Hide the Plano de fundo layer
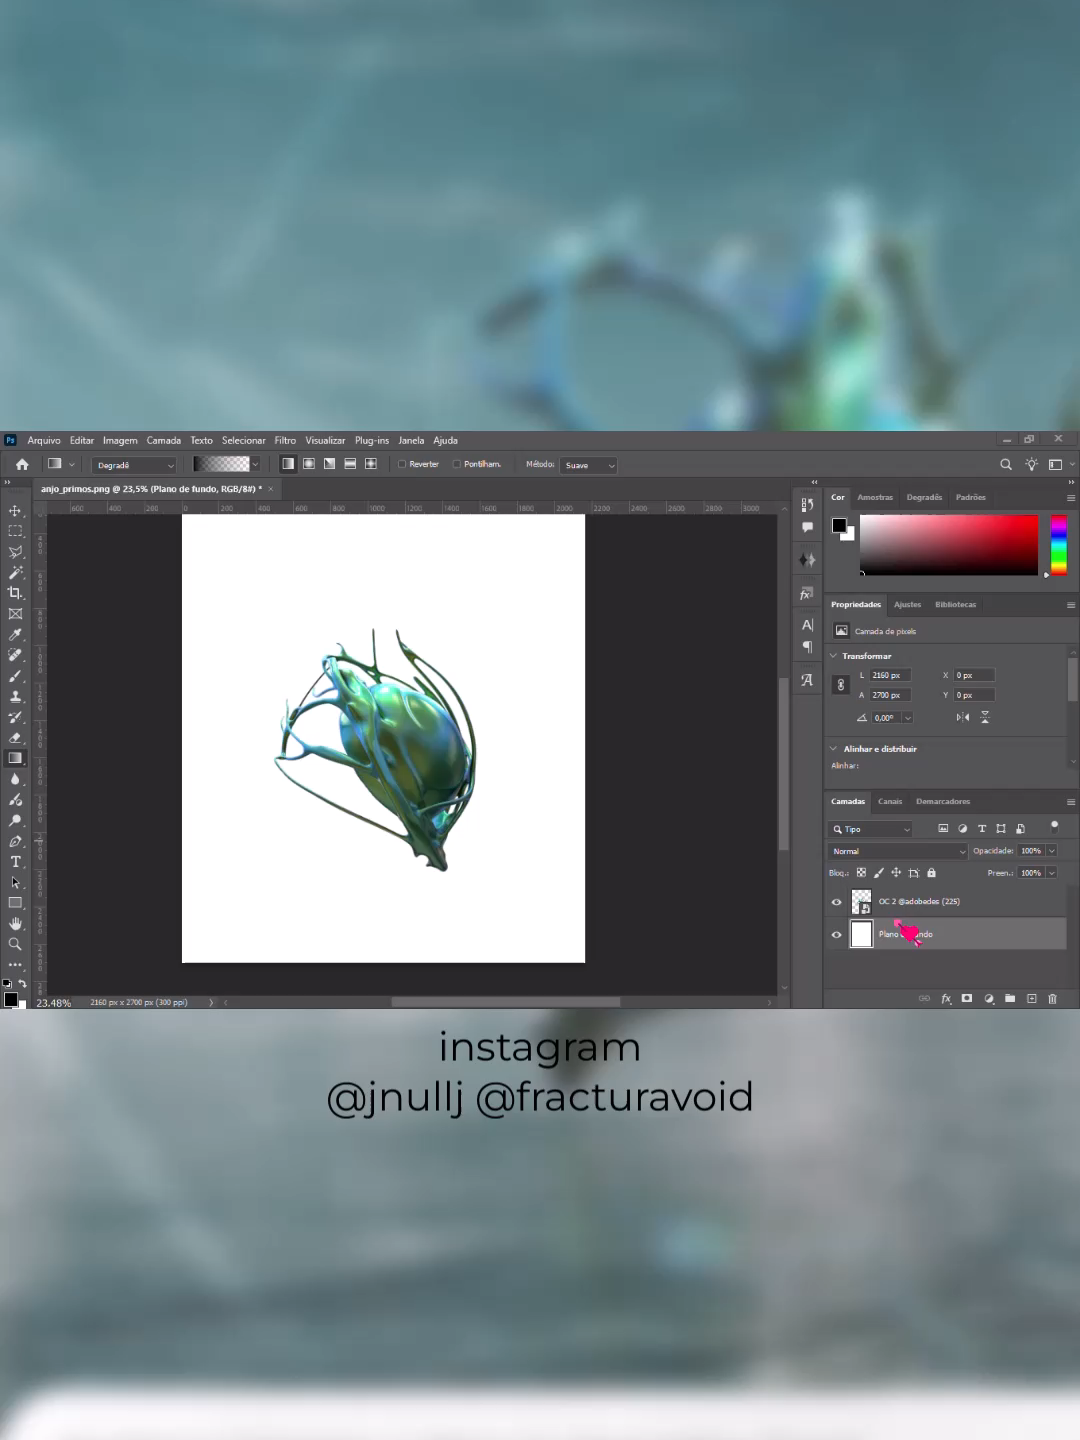The height and width of the screenshot is (1440, 1080). [x=837, y=935]
